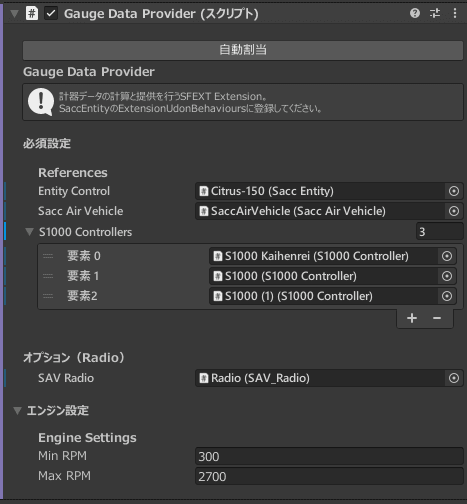Click the Max RPM value field
This screenshot has height=504, width=467.
click(x=329, y=476)
